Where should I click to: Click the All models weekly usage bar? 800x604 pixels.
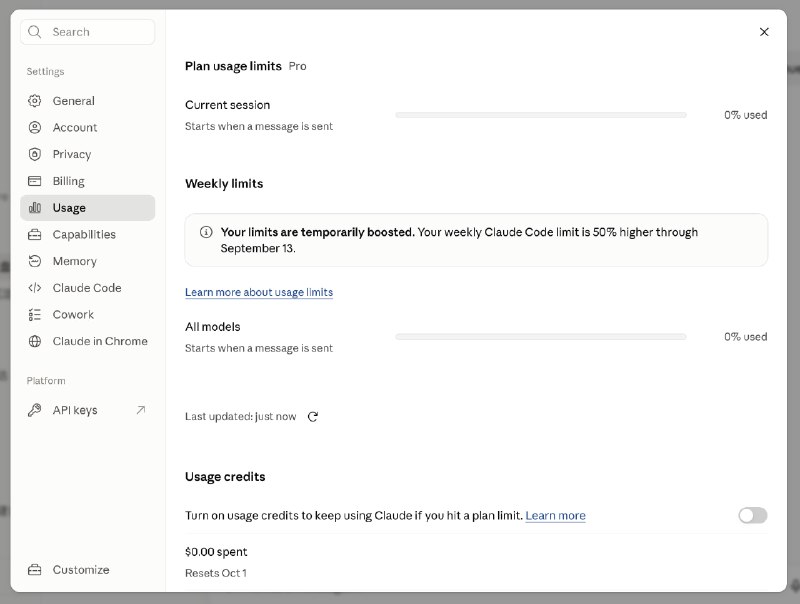(x=541, y=337)
